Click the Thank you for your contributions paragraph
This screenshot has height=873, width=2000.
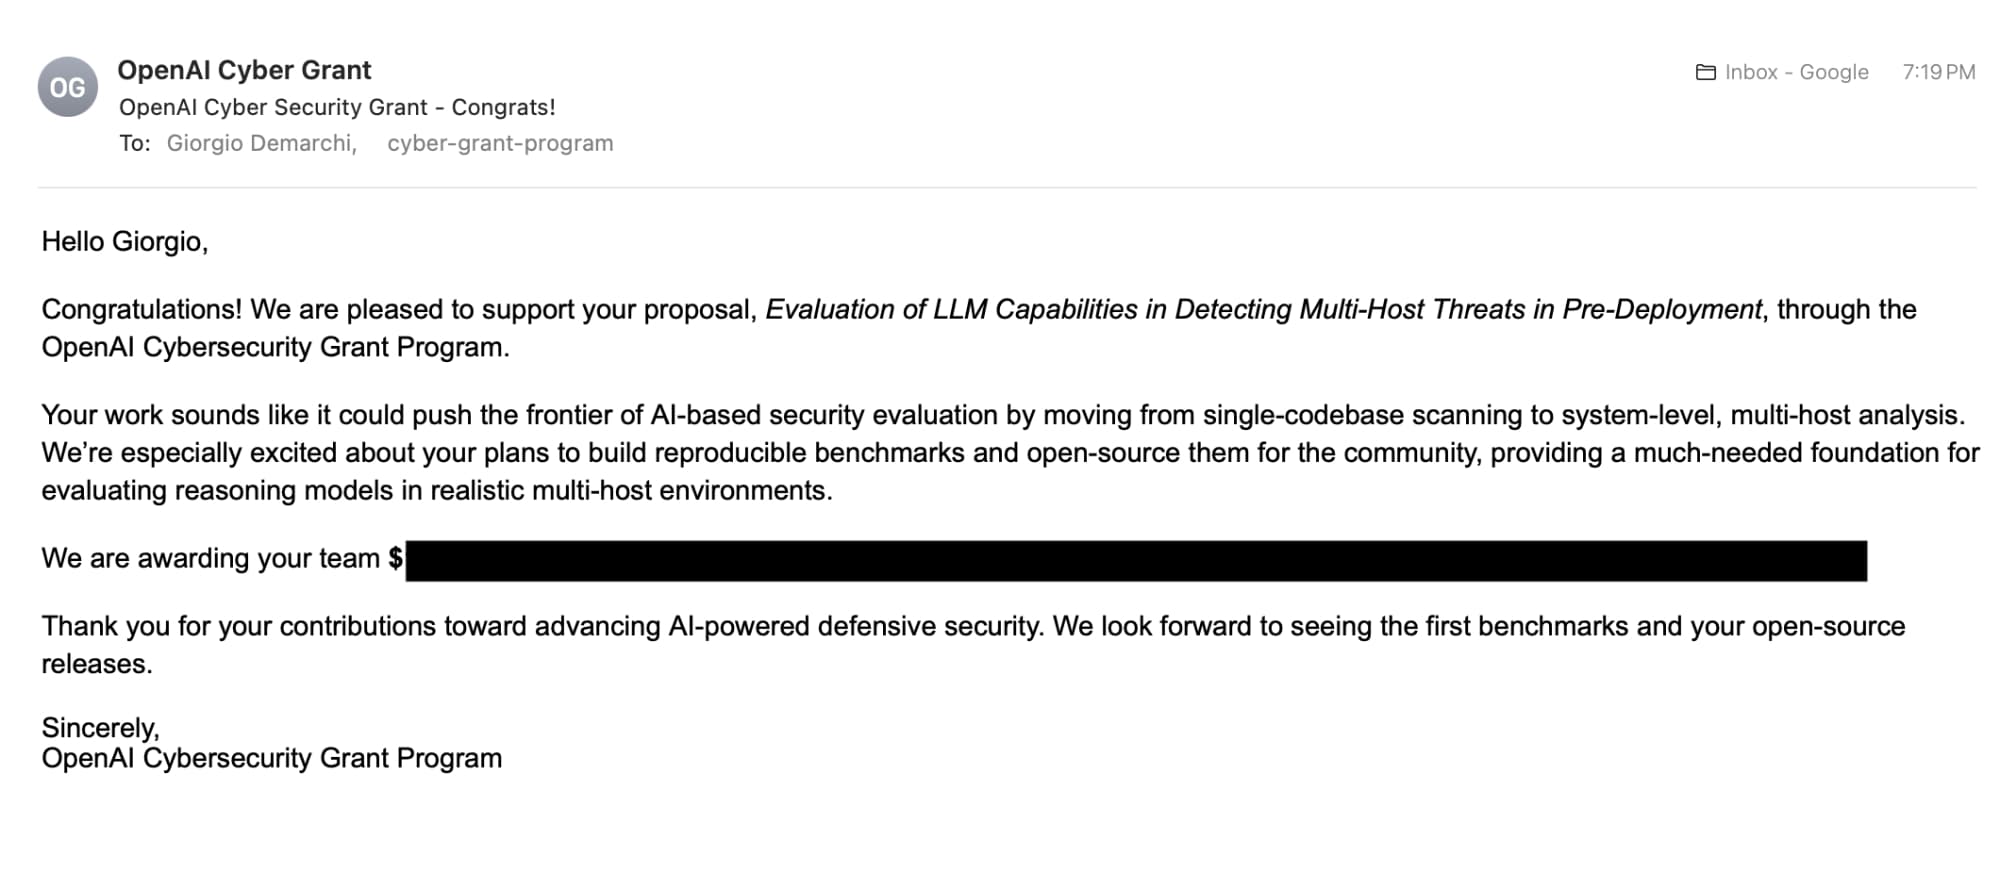972,627
